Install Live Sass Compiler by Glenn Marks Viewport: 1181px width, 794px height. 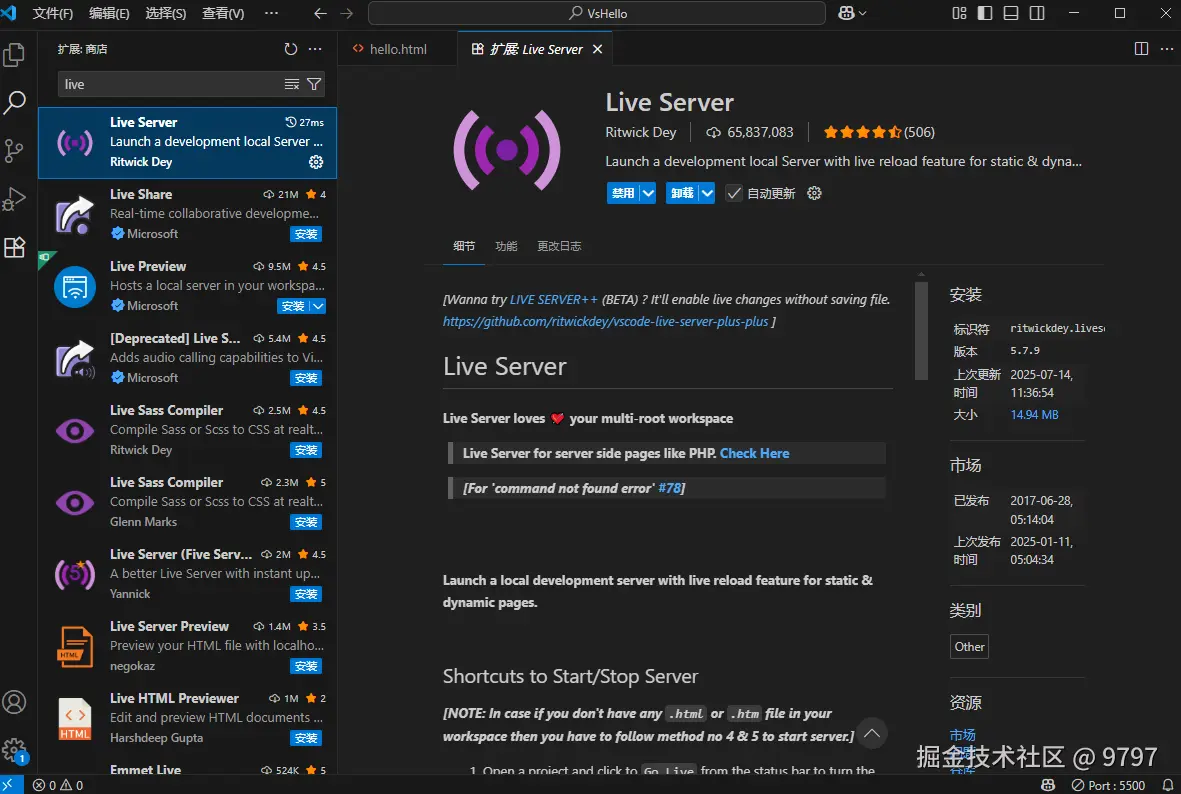306,522
